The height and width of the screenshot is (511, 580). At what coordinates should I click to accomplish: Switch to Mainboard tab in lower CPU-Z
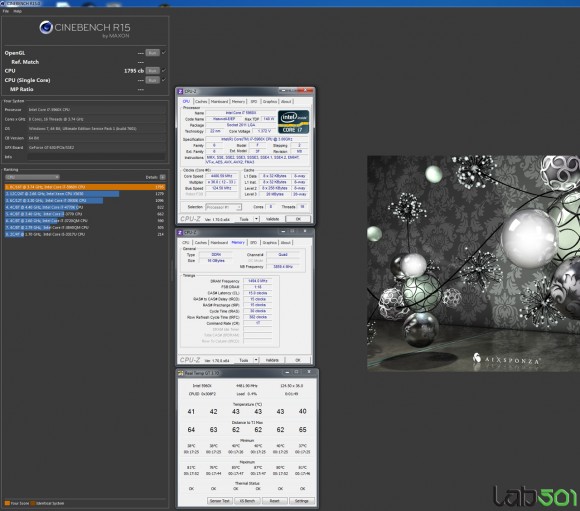coord(219,243)
